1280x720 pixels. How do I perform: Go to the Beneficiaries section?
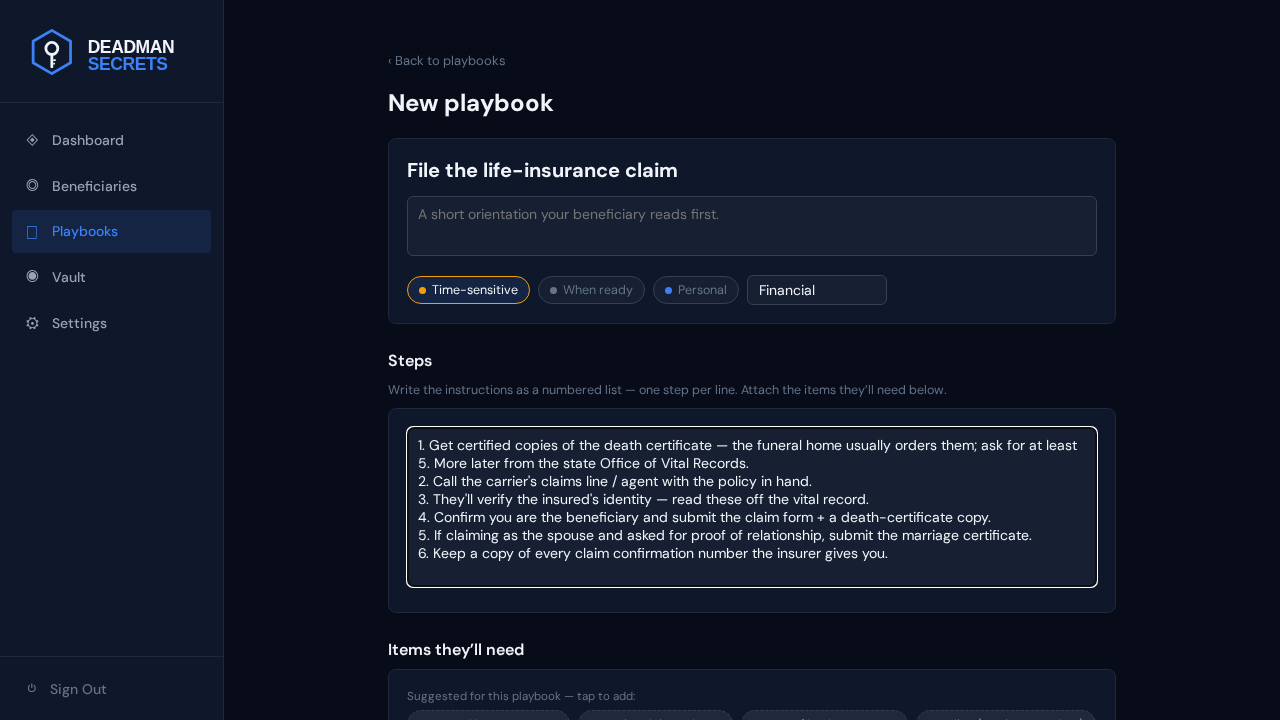[111, 186]
